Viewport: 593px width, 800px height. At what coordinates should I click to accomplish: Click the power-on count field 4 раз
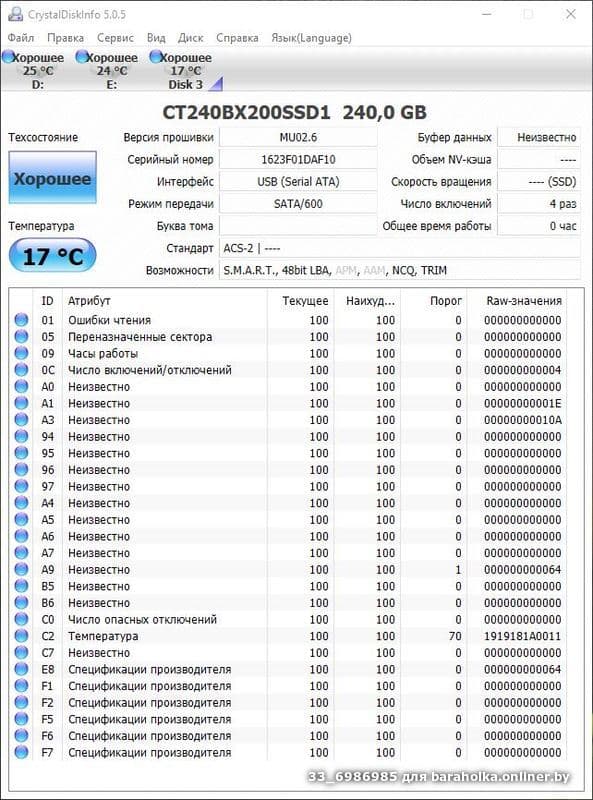(x=539, y=204)
